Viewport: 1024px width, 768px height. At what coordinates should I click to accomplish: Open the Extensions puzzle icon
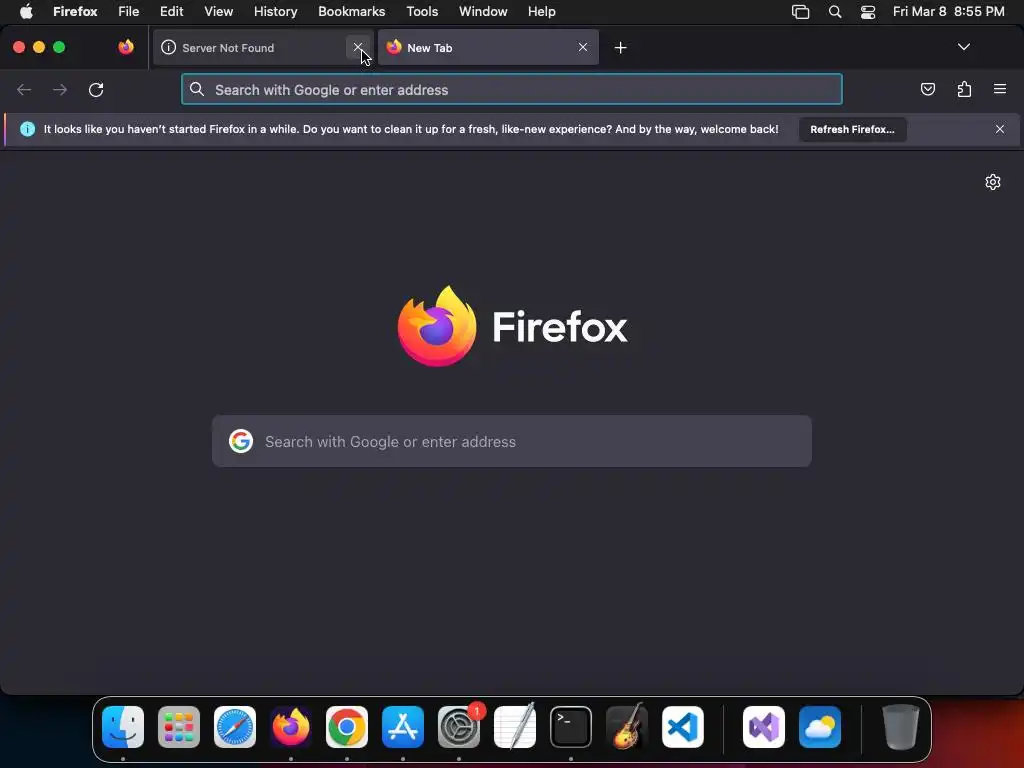pyautogui.click(x=964, y=89)
